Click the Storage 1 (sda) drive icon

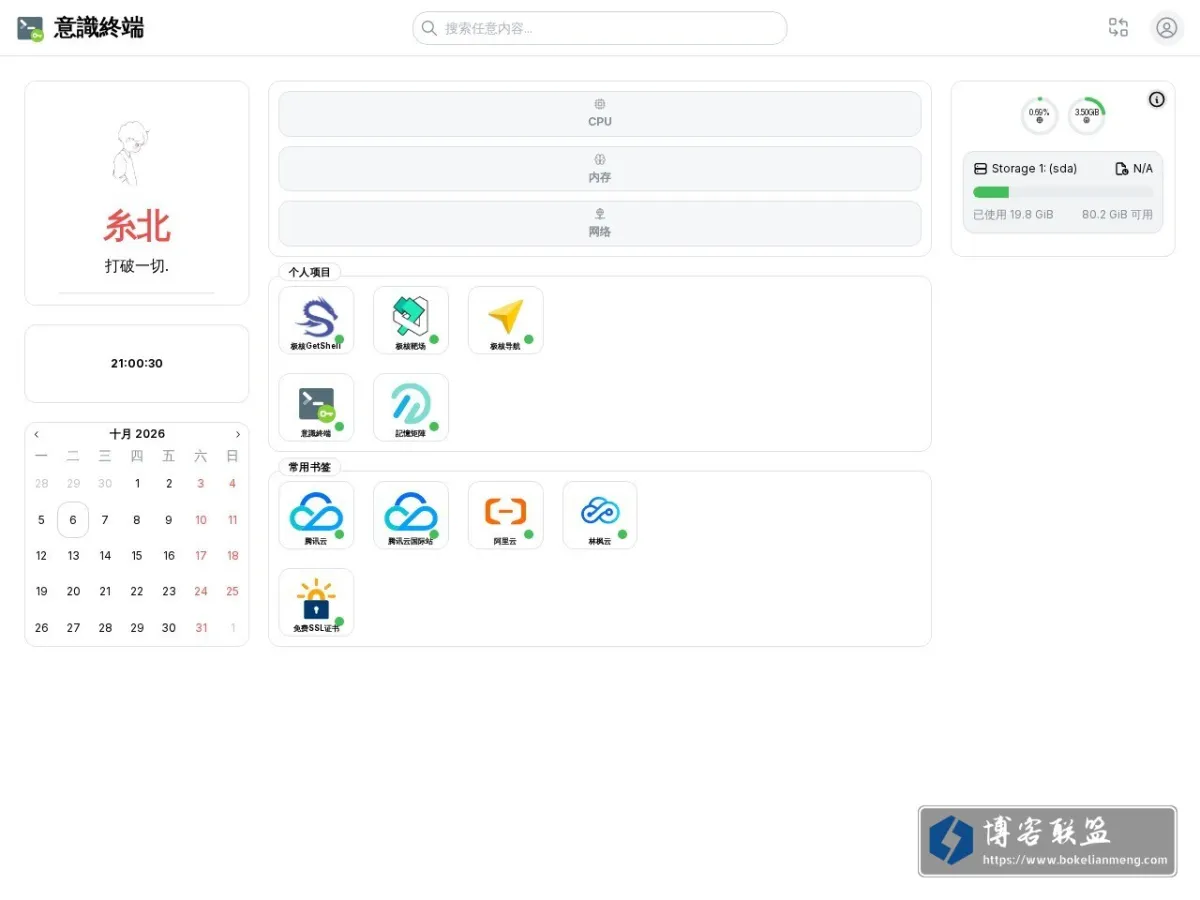pyautogui.click(x=981, y=169)
